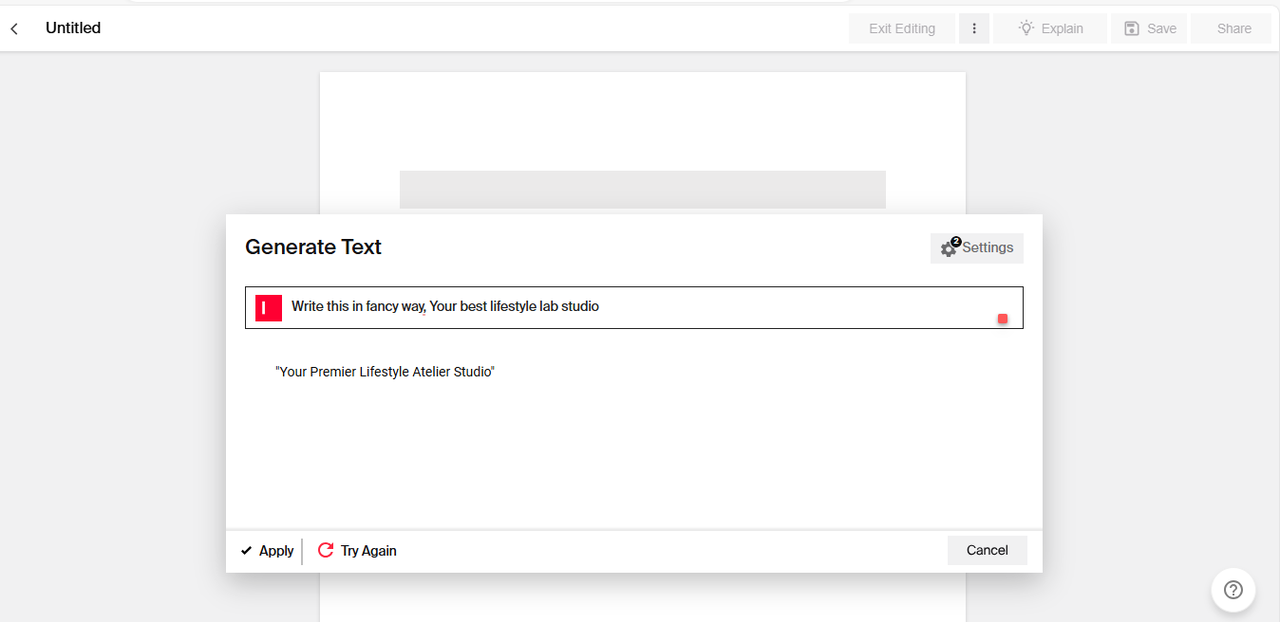Stop generation with the red square button

[x=1003, y=319]
